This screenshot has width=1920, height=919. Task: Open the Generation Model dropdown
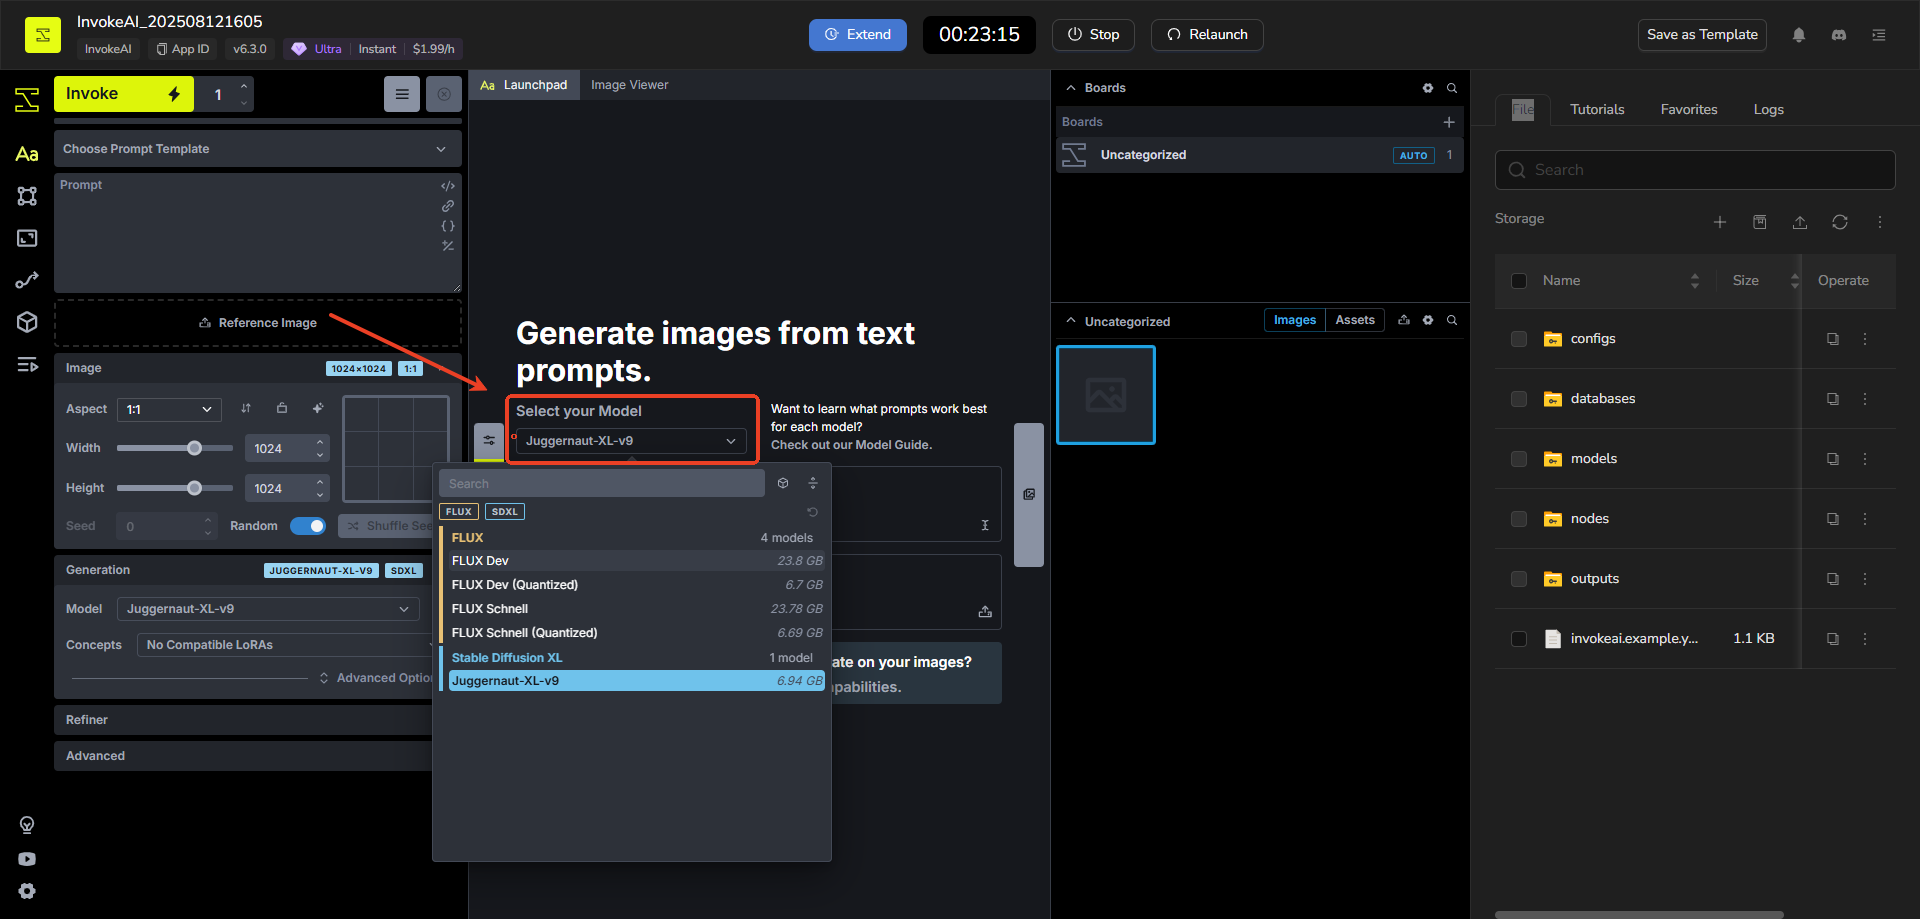point(268,609)
